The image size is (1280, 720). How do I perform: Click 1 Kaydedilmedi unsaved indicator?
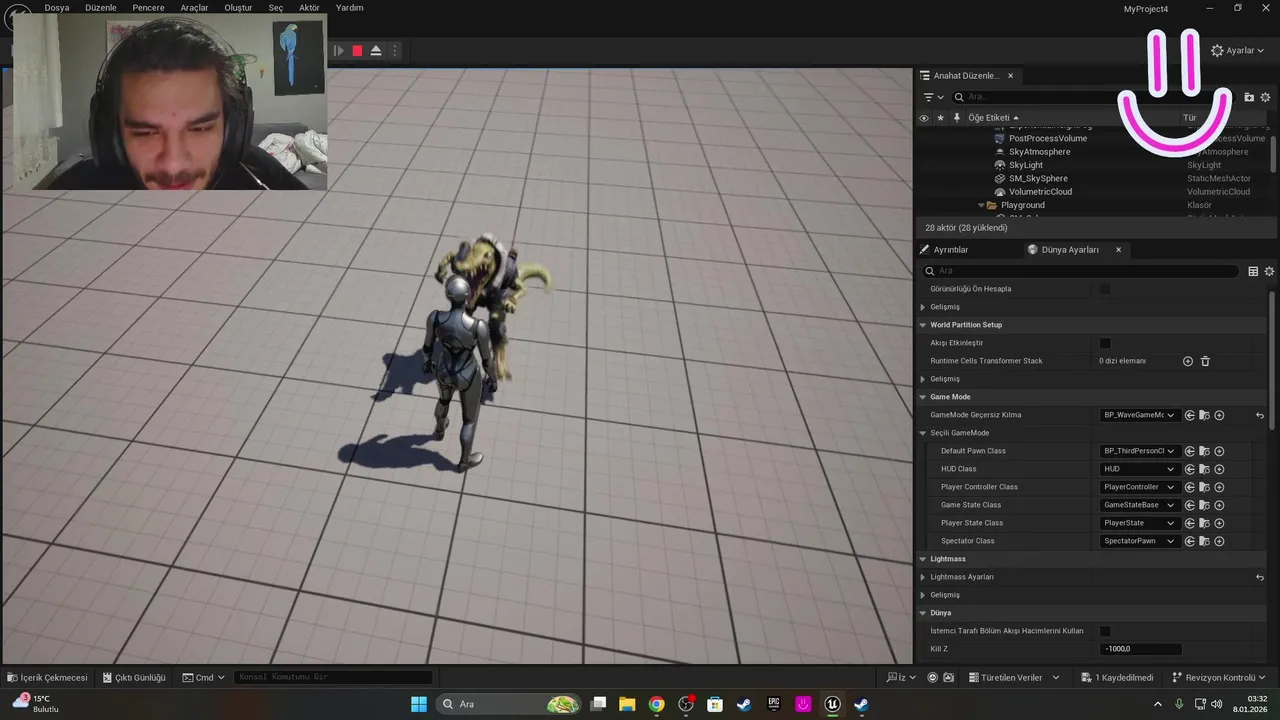tap(1117, 677)
